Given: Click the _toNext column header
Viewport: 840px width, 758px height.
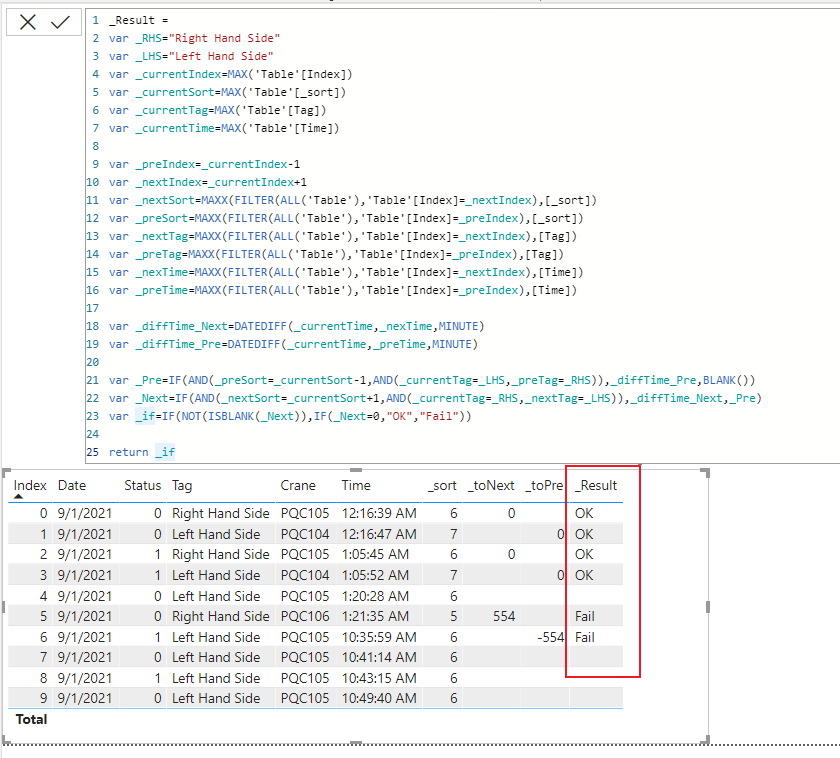Looking at the screenshot, I should (x=491, y=485).
